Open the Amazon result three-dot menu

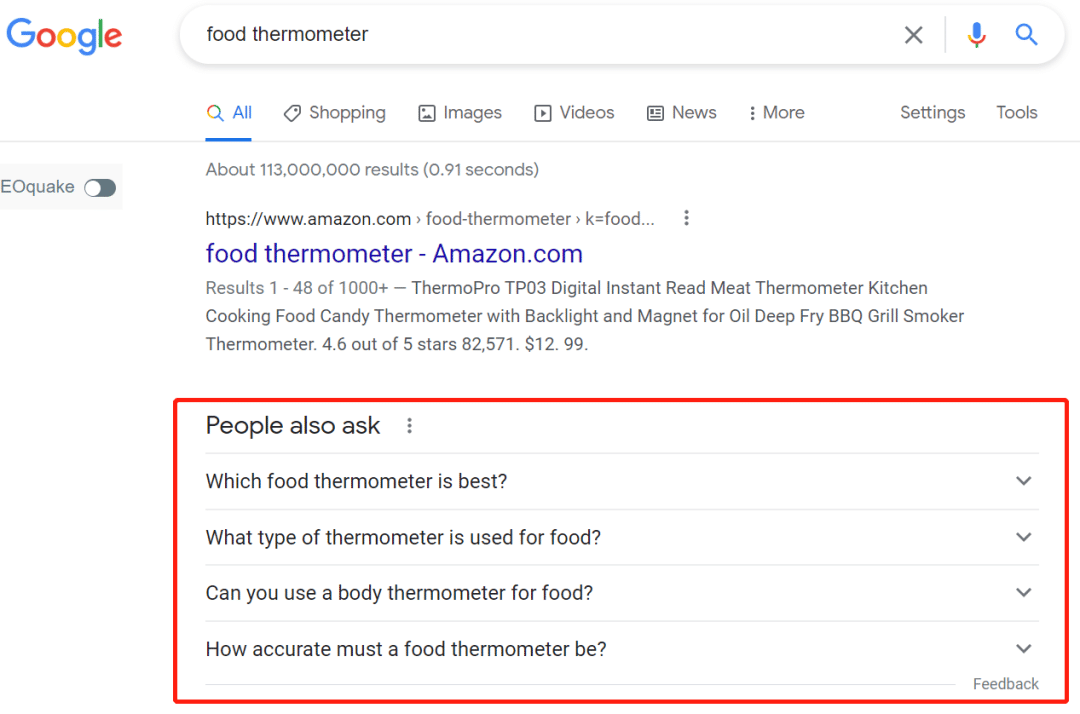pos(686,218)
